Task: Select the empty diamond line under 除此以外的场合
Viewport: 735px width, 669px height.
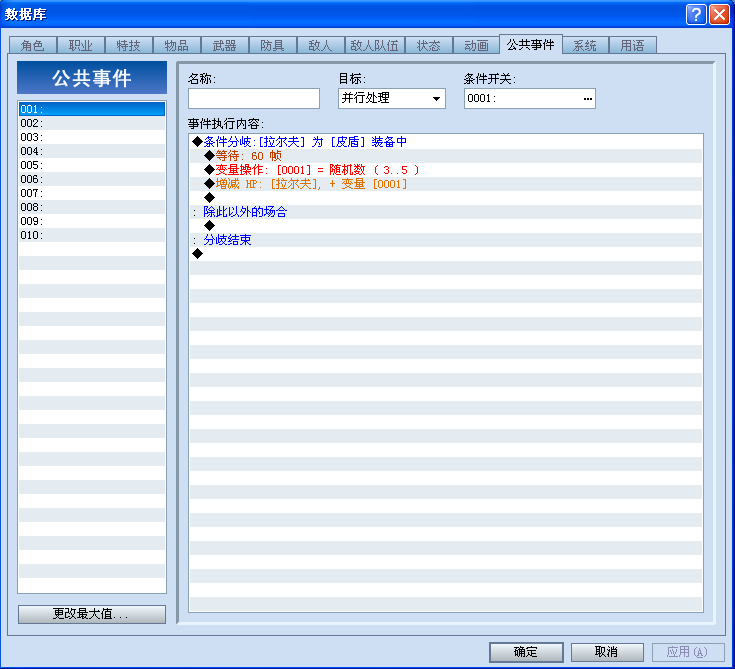Action: pyautogui.click(x=446, y=226)
